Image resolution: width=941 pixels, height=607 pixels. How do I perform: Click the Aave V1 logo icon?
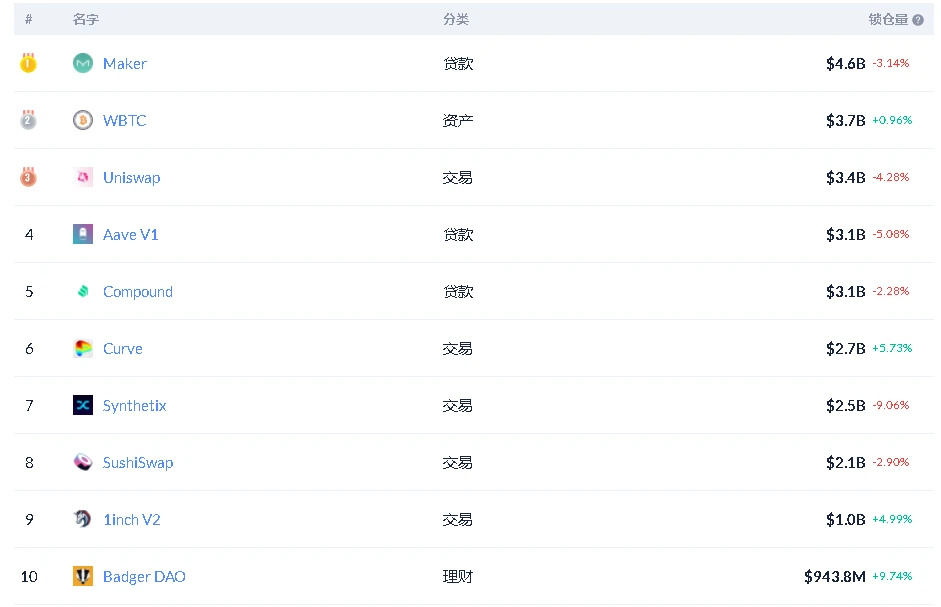pos(83,234)
